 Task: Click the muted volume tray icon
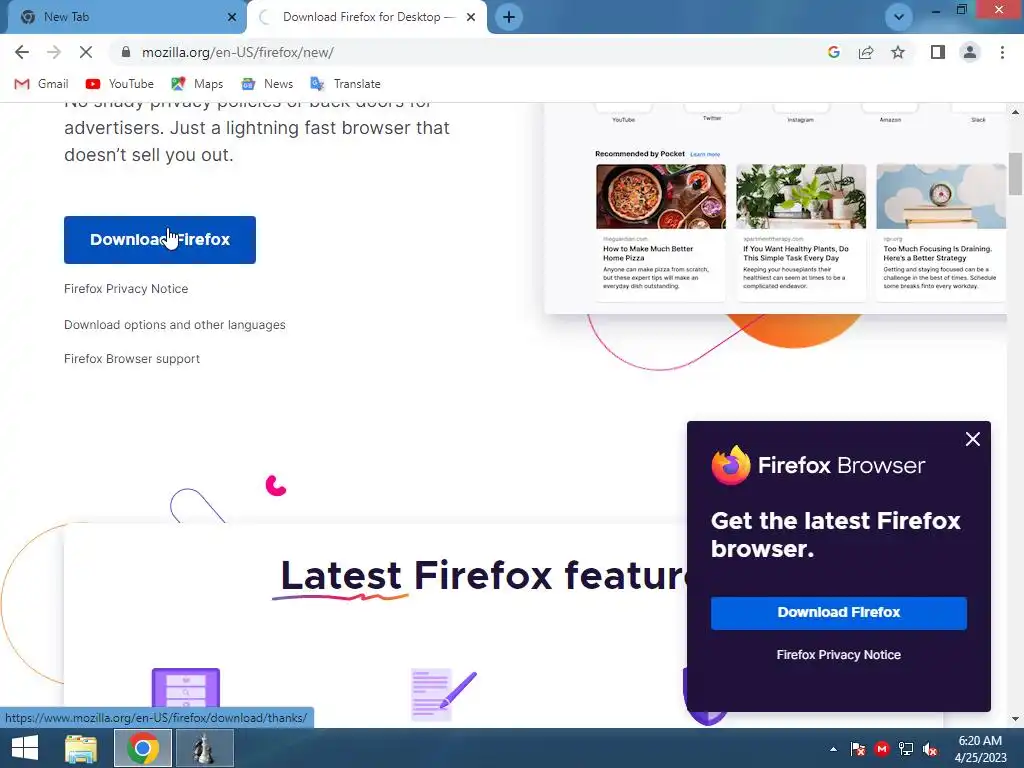point(930,749)
